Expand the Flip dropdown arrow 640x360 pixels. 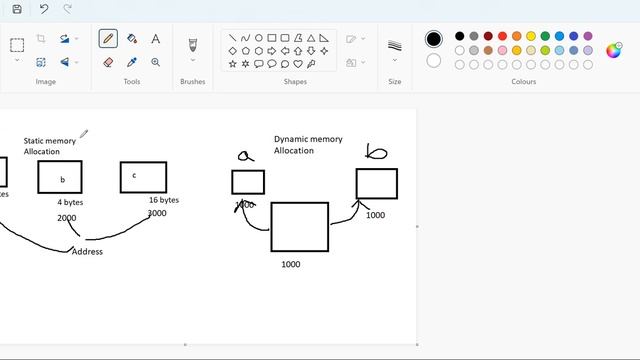coord(76,62)
